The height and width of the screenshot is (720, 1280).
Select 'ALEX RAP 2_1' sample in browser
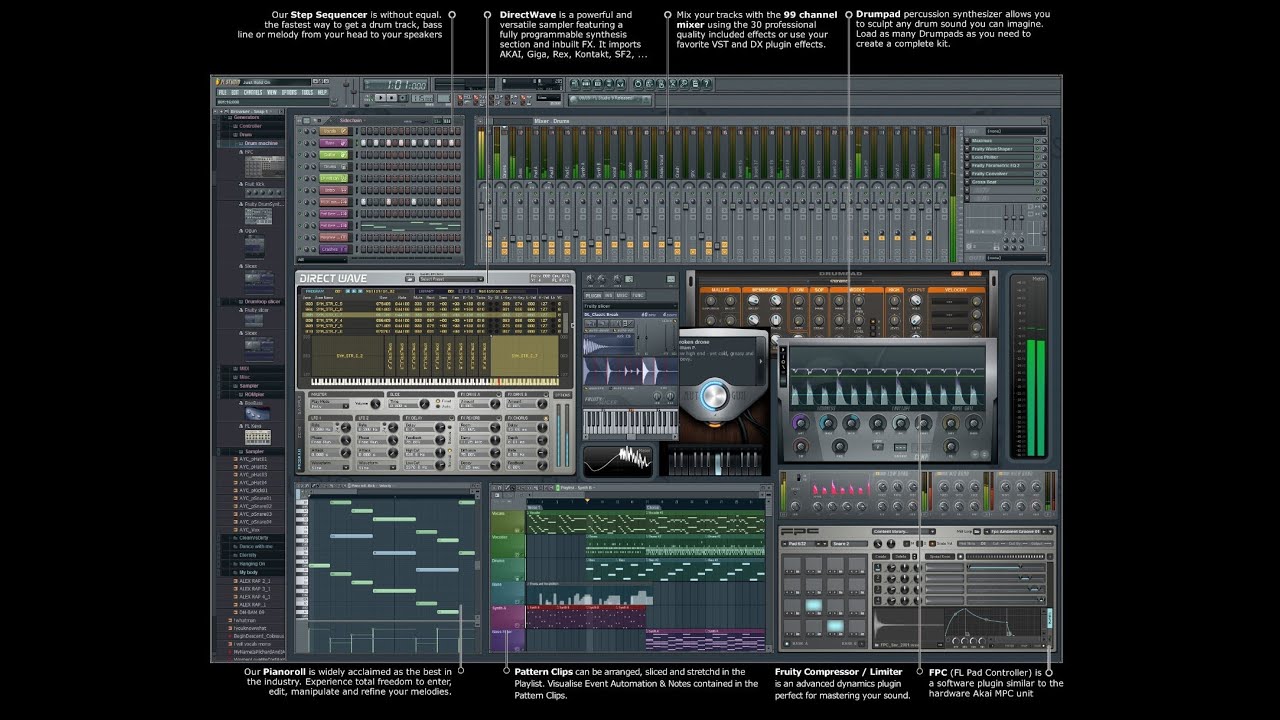[254, 581]
